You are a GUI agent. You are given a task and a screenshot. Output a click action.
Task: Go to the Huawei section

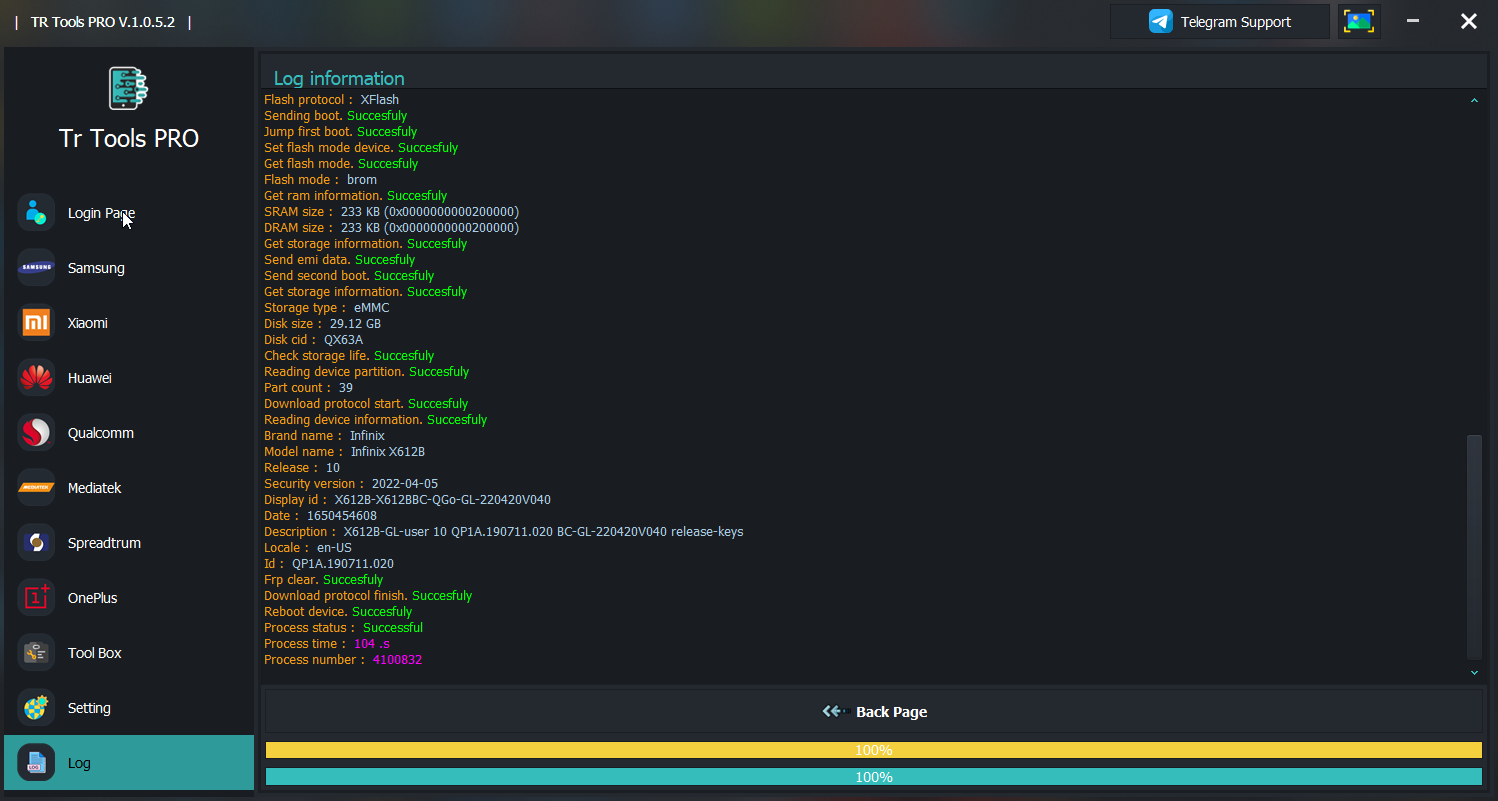[x=129, y=378]
